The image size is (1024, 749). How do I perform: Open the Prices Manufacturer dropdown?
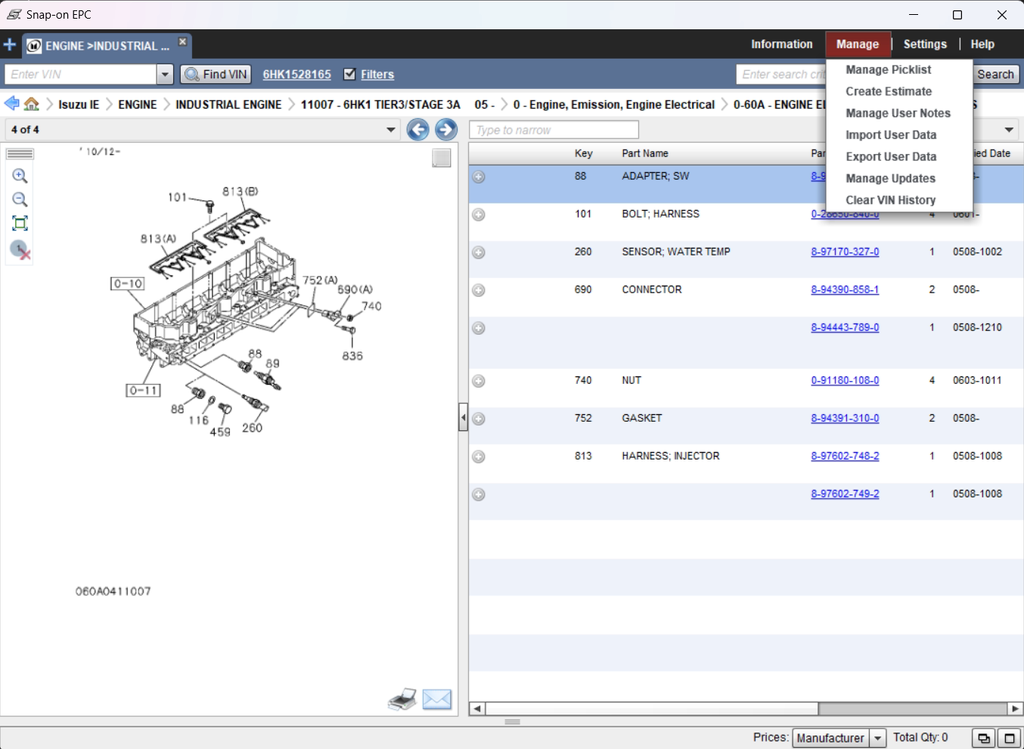point(878,738)
